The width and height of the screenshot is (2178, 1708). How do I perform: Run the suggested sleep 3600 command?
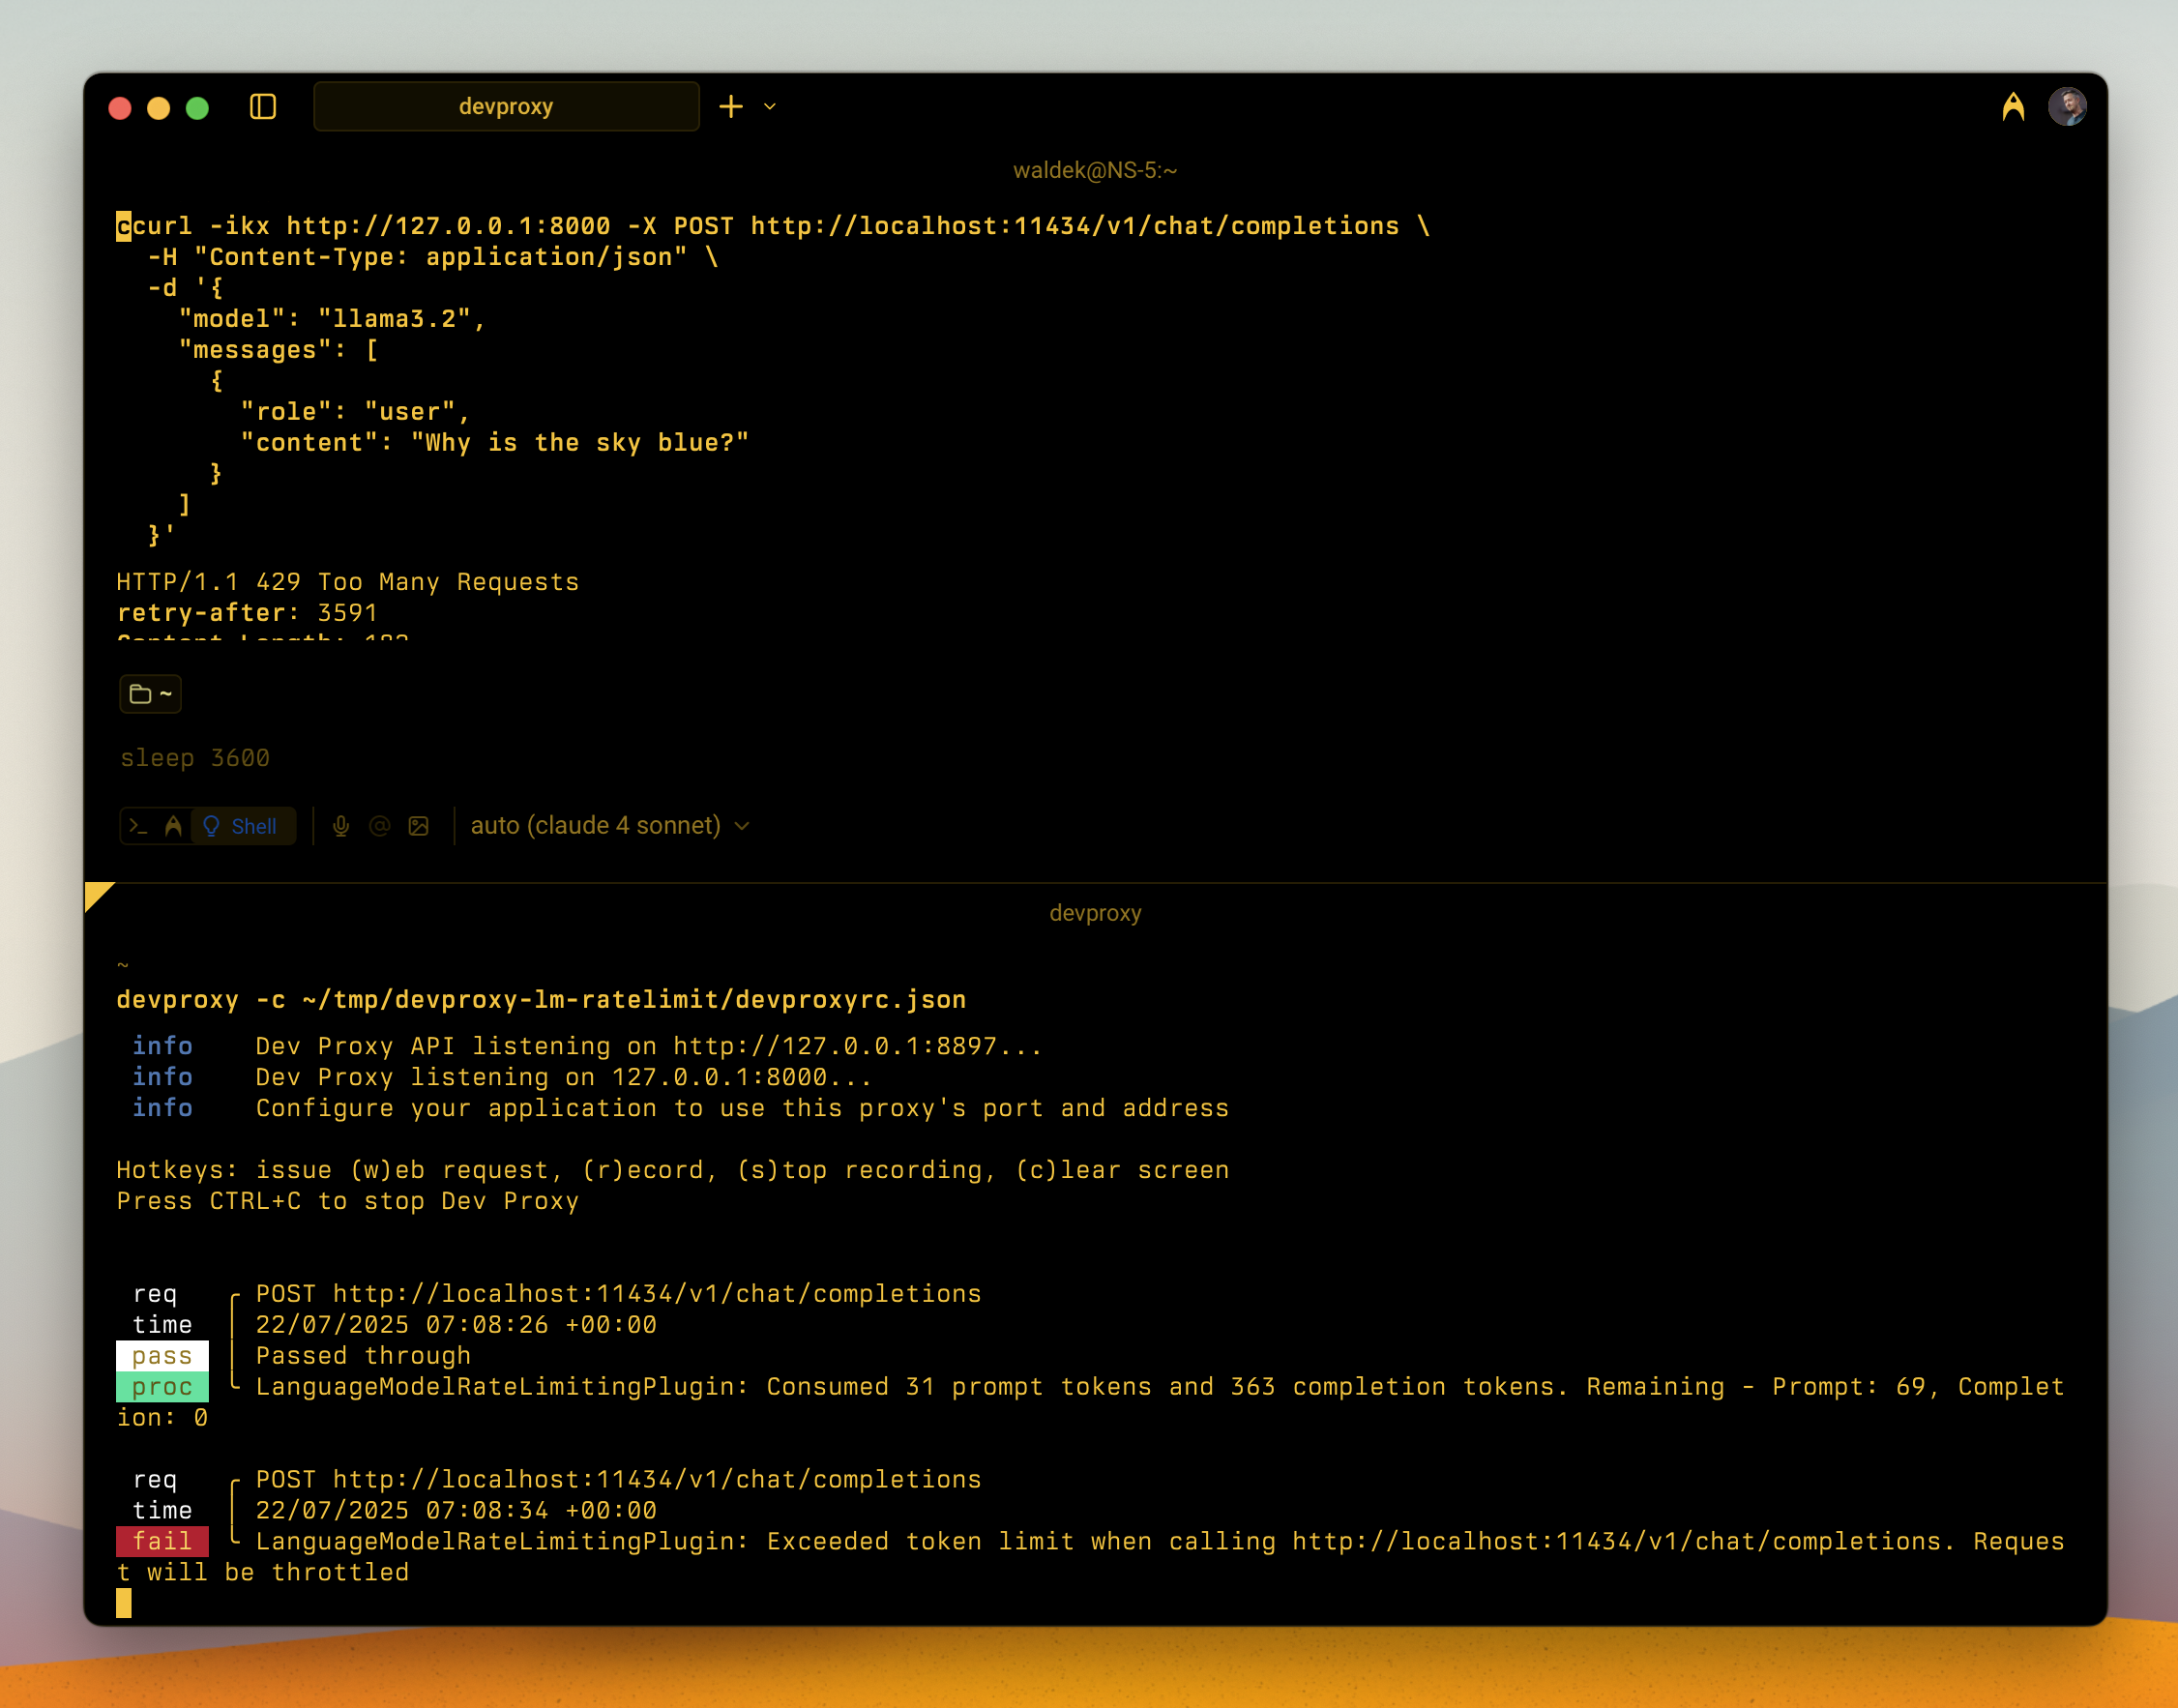[194, 757]
